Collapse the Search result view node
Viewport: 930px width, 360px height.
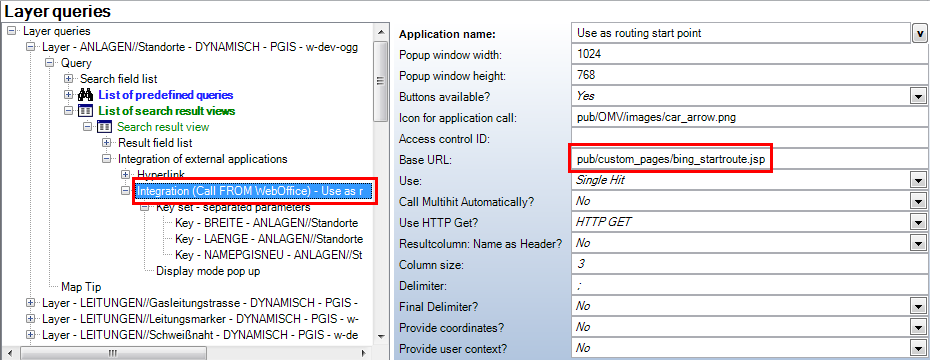pyautogui.click(x=87, y=126)
